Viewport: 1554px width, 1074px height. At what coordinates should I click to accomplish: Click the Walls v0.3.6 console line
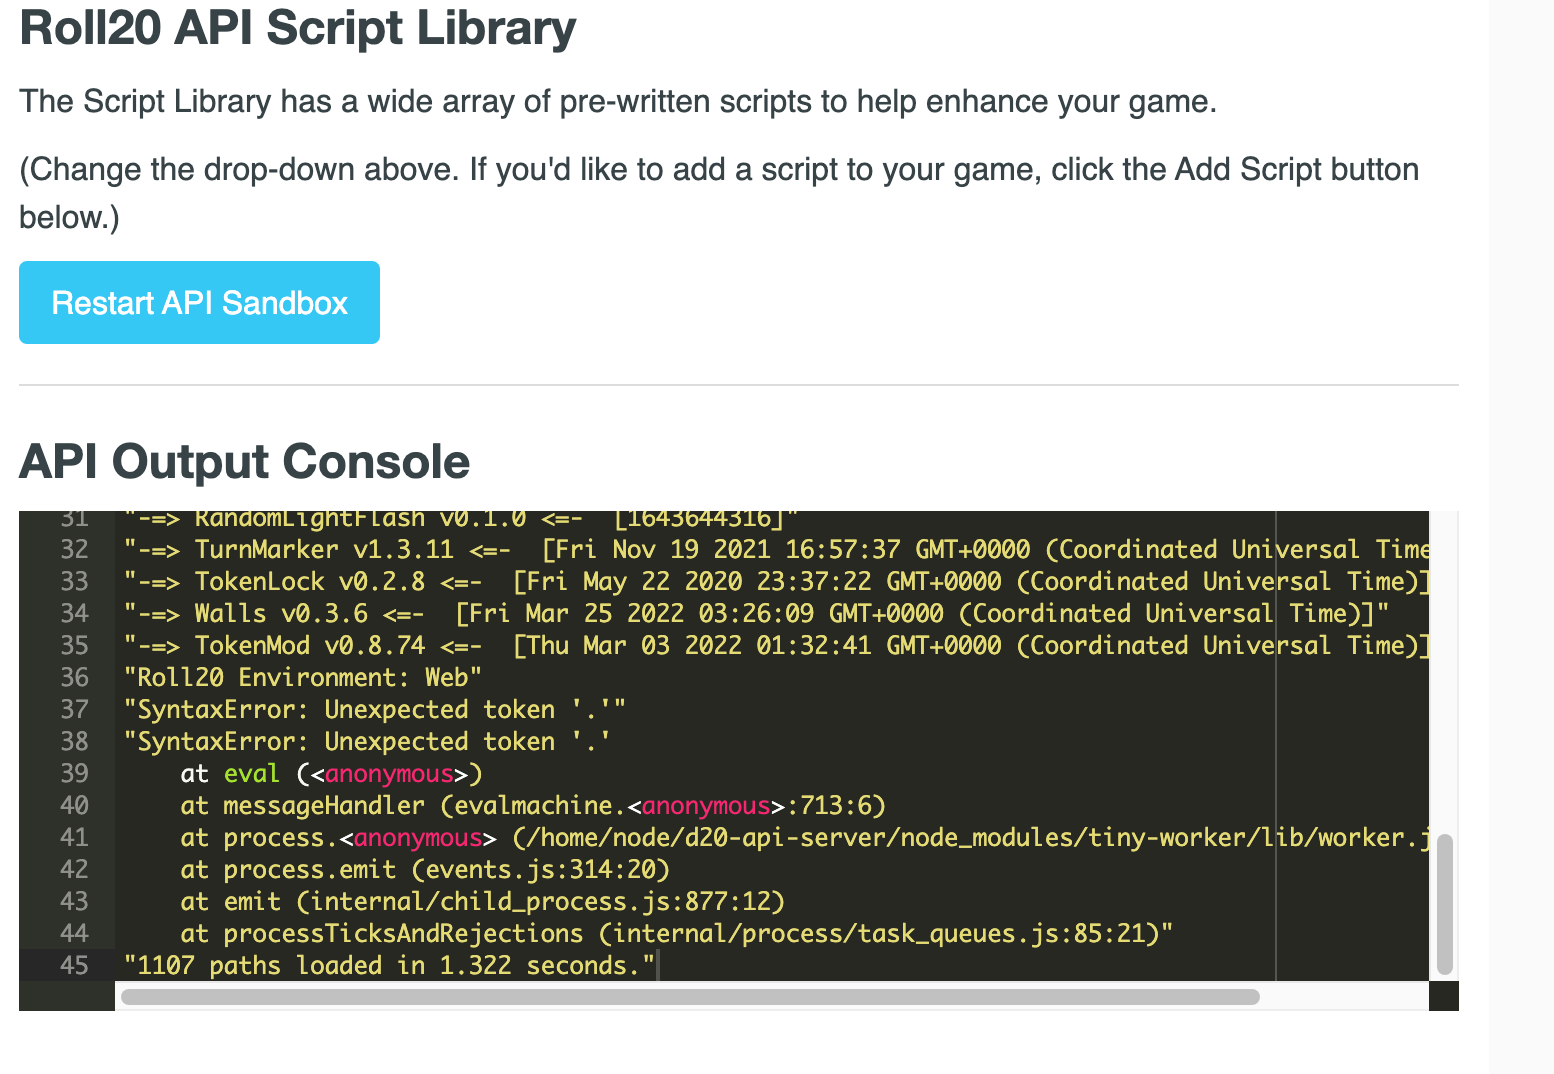(x=756, y=613)
